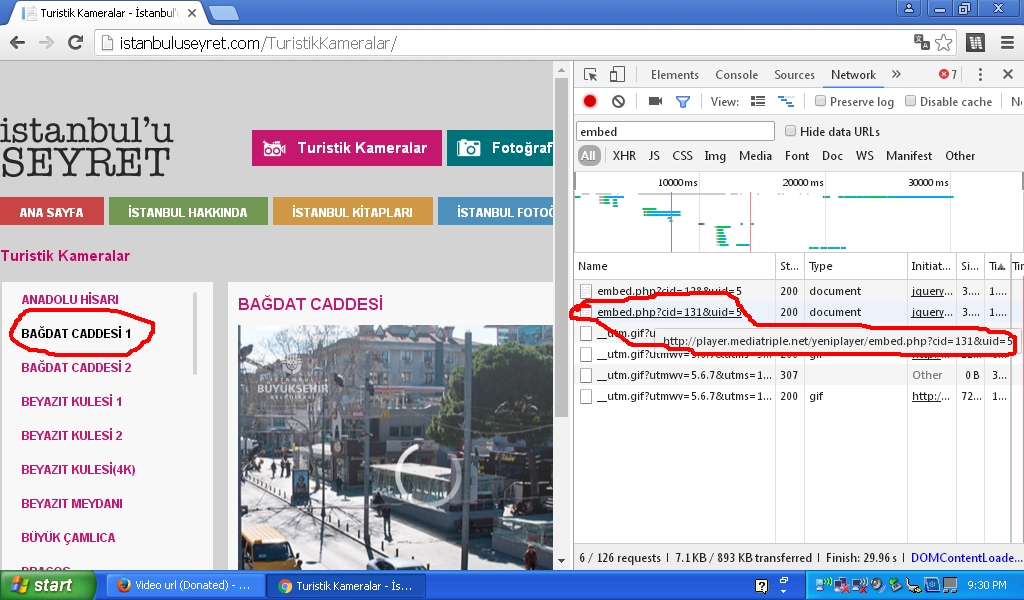This screenshot has height=600, width=1024.
Task: Open the translate page icon
Action: click(x=921, y=42)
